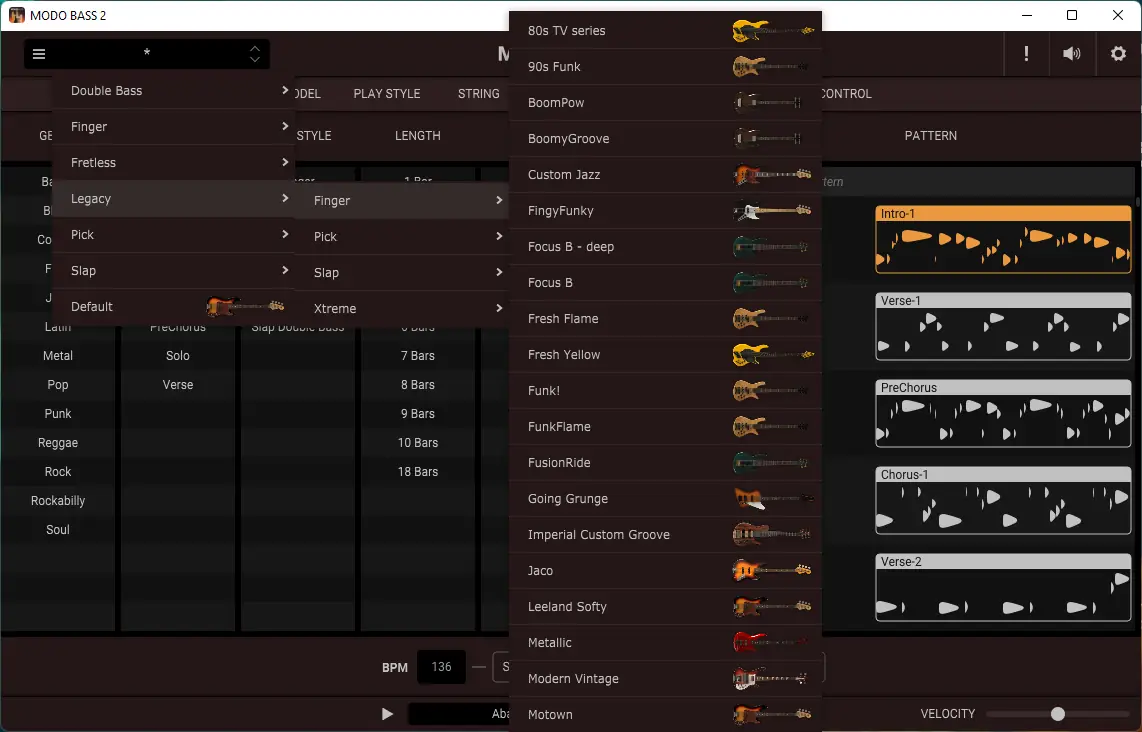Select the Verse-2 pattern

click(1003, 587)
